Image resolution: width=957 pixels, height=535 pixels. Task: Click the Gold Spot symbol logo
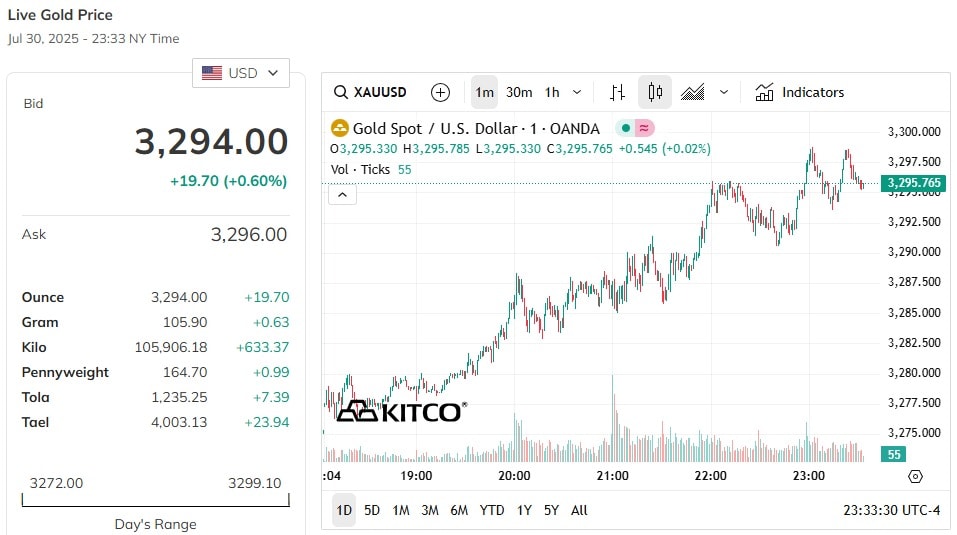[339, 128]
